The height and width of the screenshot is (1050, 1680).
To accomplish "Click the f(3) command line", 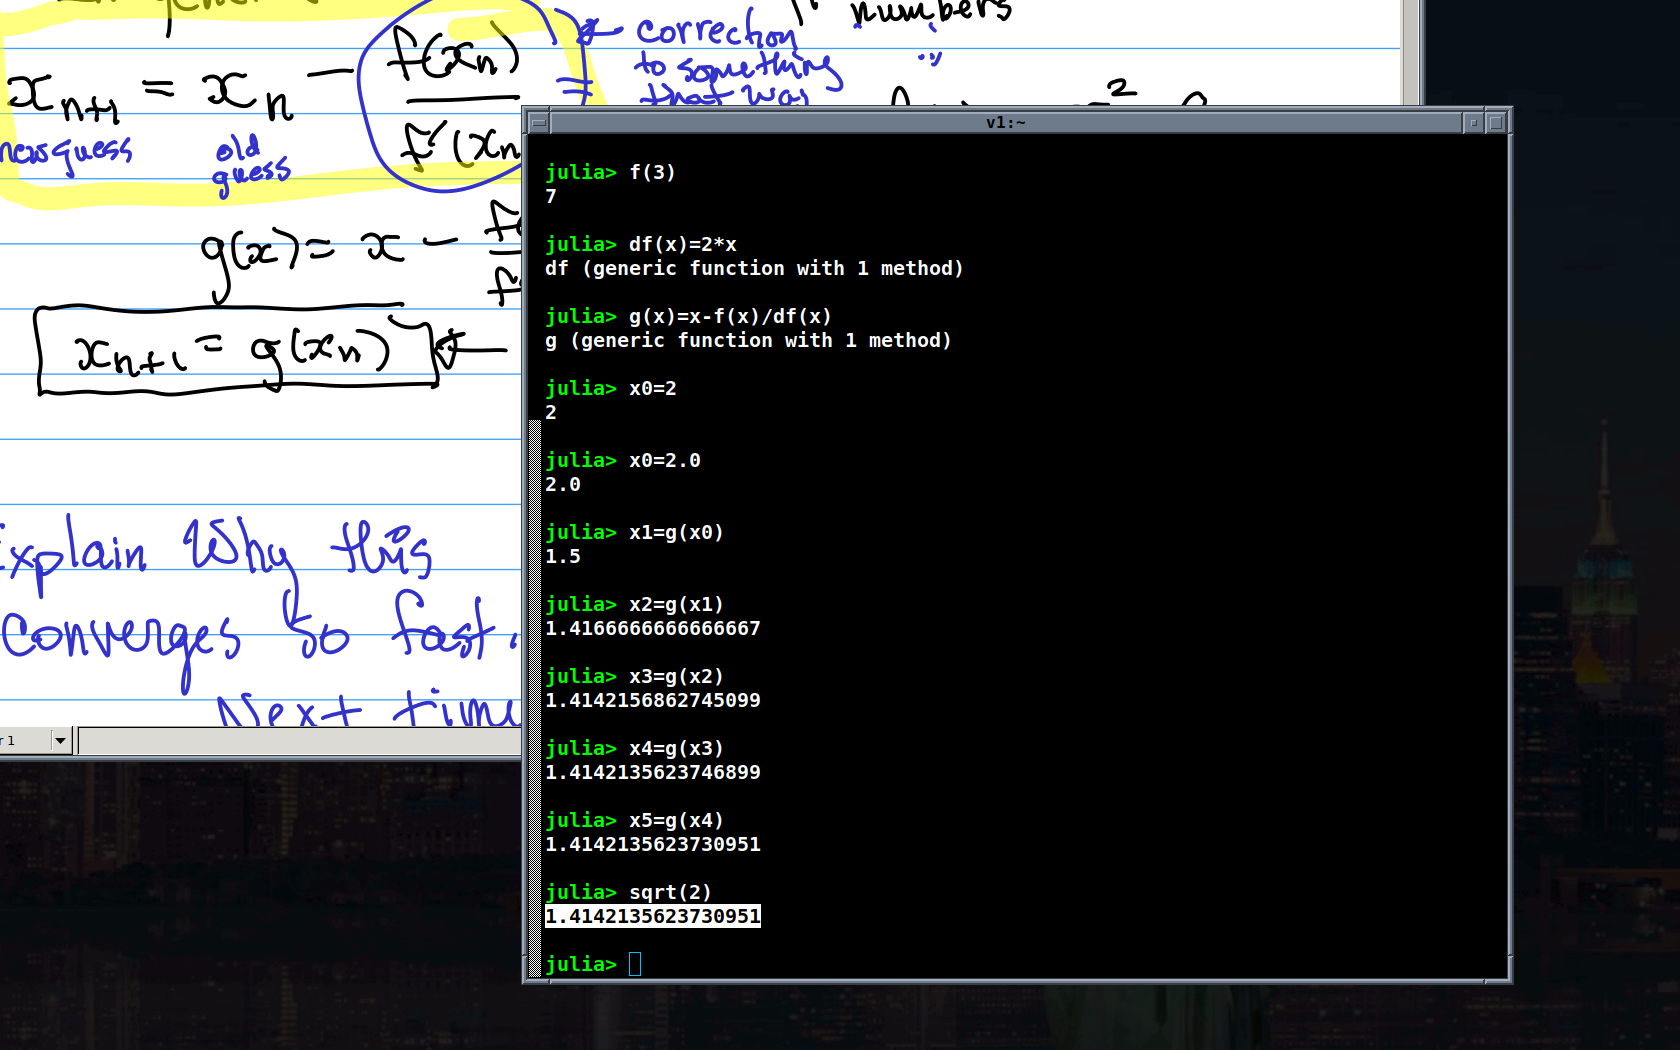I will click(x=652, y=172).
